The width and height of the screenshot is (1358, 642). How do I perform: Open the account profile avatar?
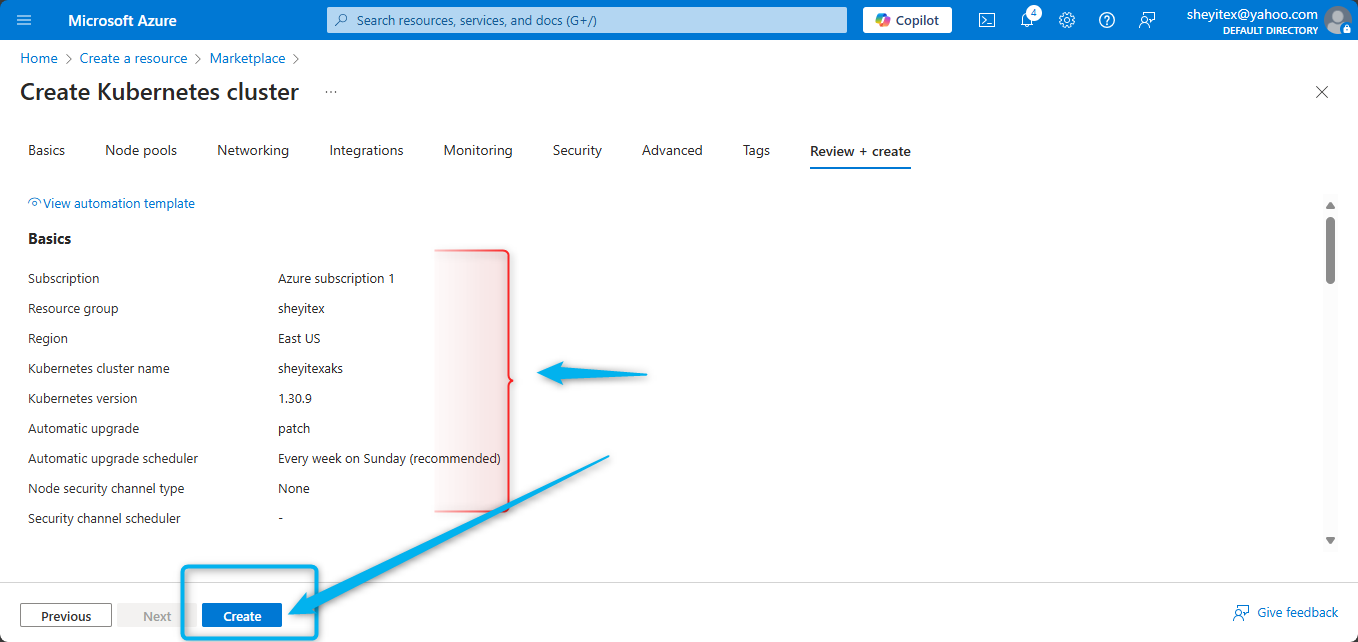[1337, 20]
